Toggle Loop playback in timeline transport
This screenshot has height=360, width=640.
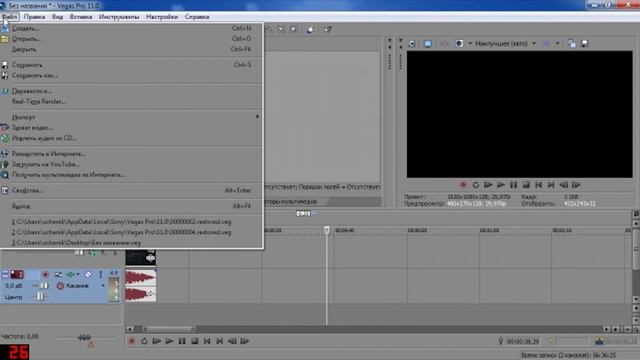pos(144,341)
